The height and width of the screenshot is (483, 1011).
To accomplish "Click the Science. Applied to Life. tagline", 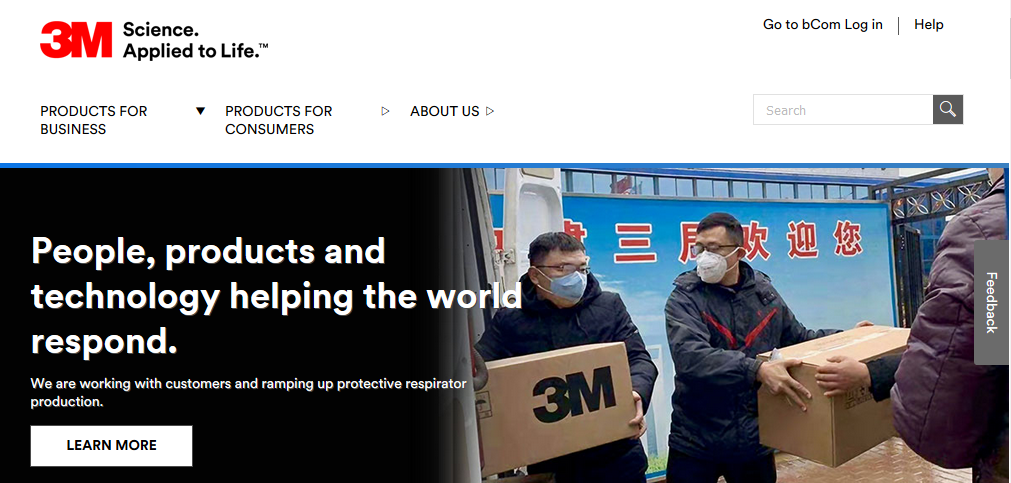I will pyautogui.click(x=195, y=40).
